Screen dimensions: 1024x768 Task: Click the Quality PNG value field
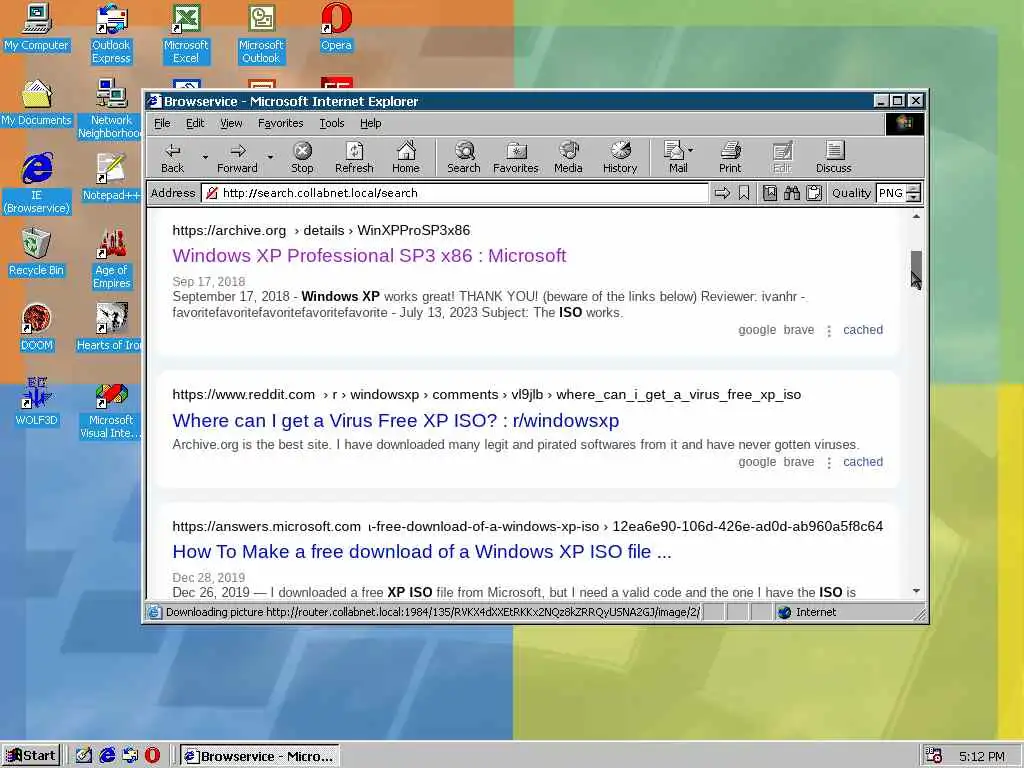click(891, 193)
